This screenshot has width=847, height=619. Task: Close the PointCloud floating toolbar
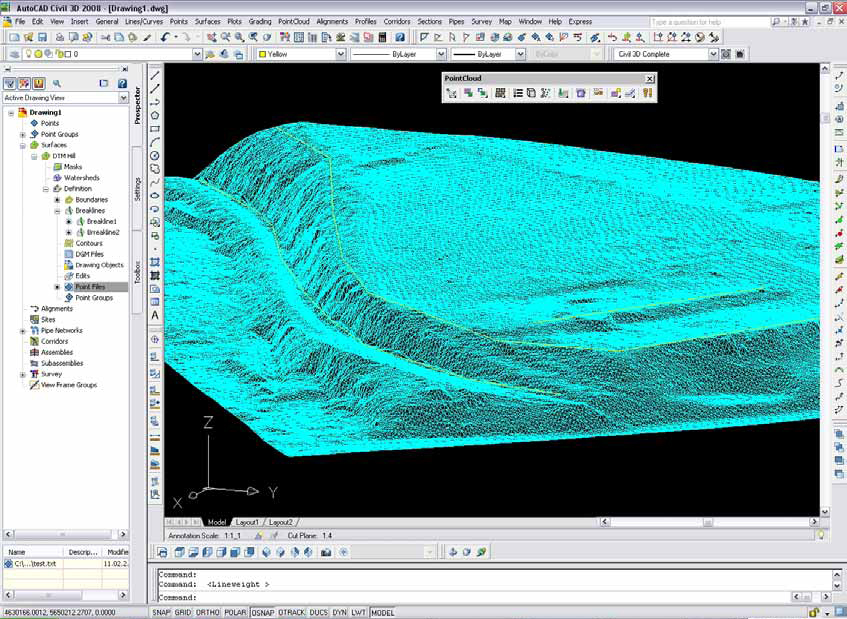(x=649, y=78)
